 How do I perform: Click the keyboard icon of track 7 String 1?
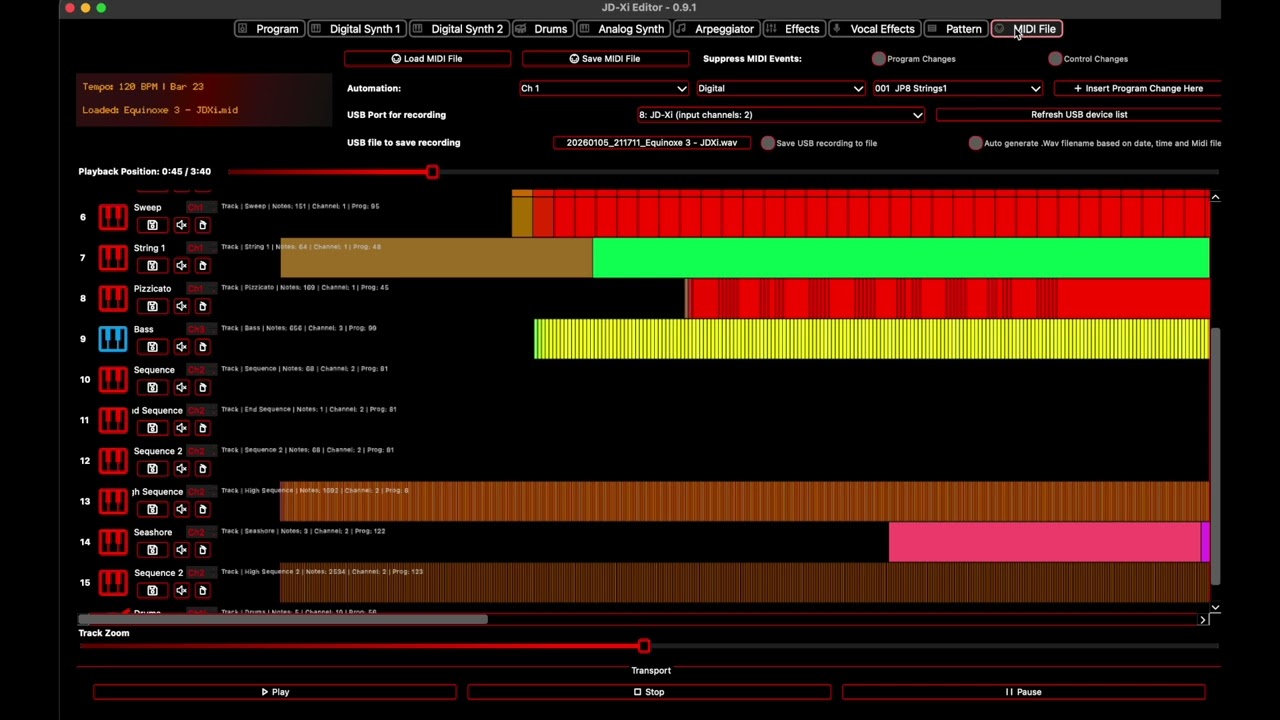(x=113, y=258)
